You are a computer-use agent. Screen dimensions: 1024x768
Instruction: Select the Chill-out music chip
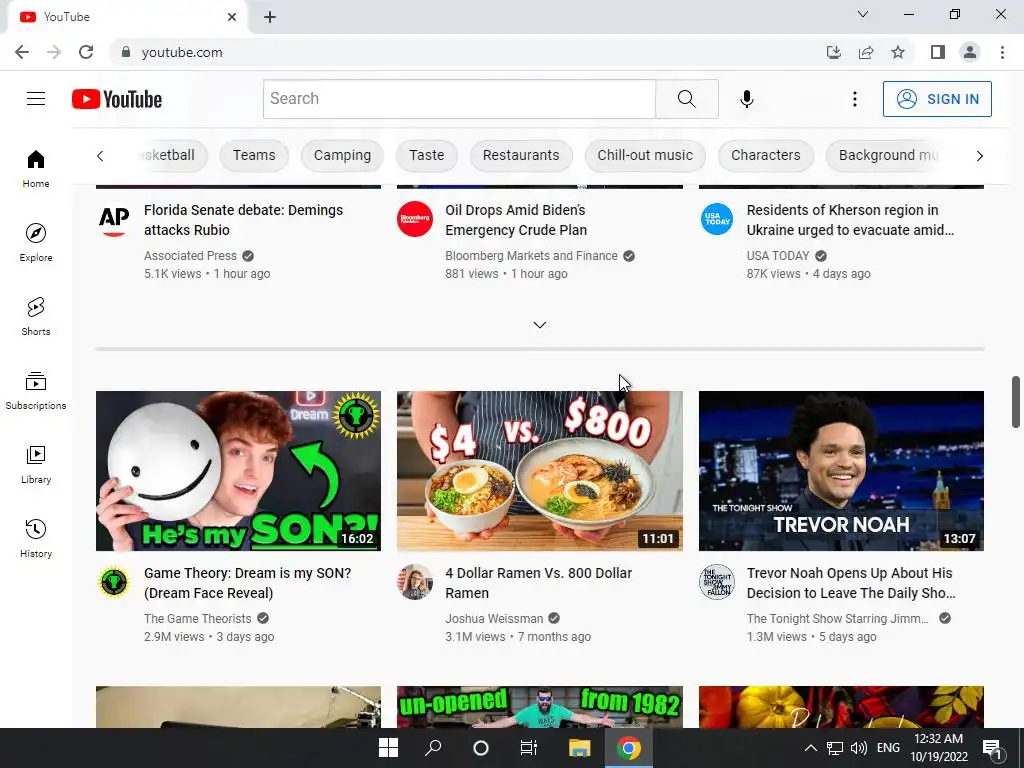pos(645,155)
